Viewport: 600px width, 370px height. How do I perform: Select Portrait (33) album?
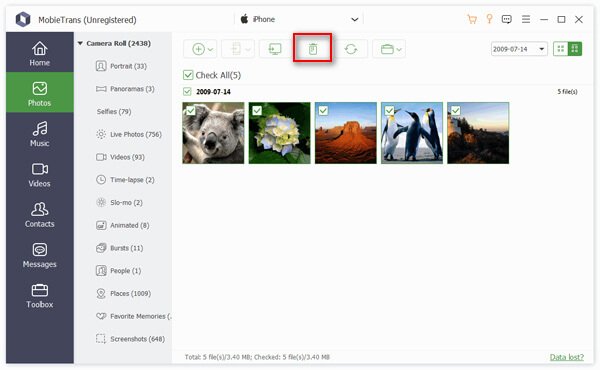(121, 66)
